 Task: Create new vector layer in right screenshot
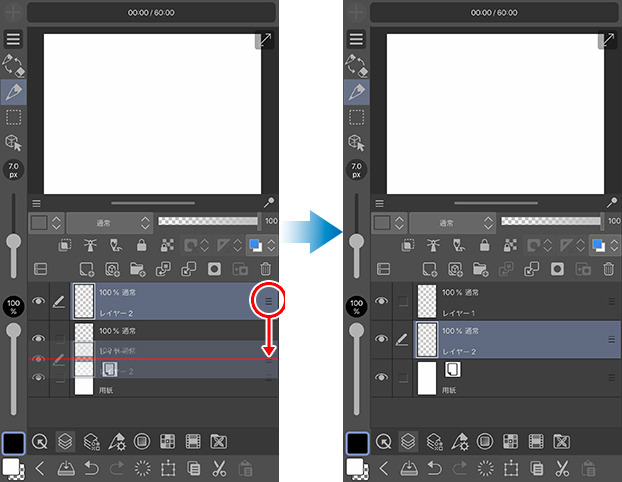pyautogui.click(x=455, y=269)
